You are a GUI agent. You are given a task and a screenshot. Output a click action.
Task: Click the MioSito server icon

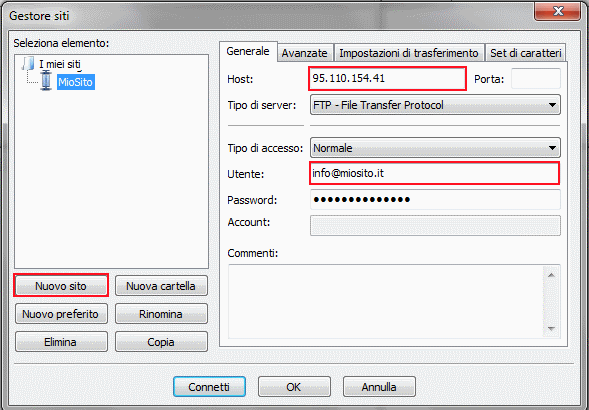point(46,80)
